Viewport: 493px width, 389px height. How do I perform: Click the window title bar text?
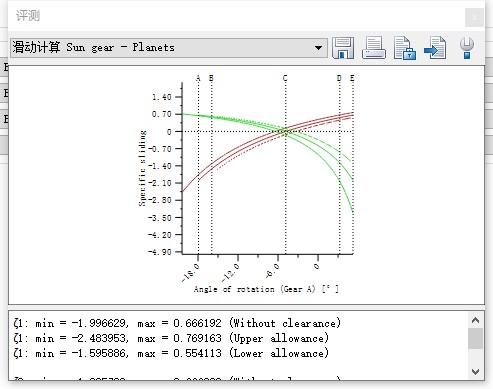[x=28, y=15]
